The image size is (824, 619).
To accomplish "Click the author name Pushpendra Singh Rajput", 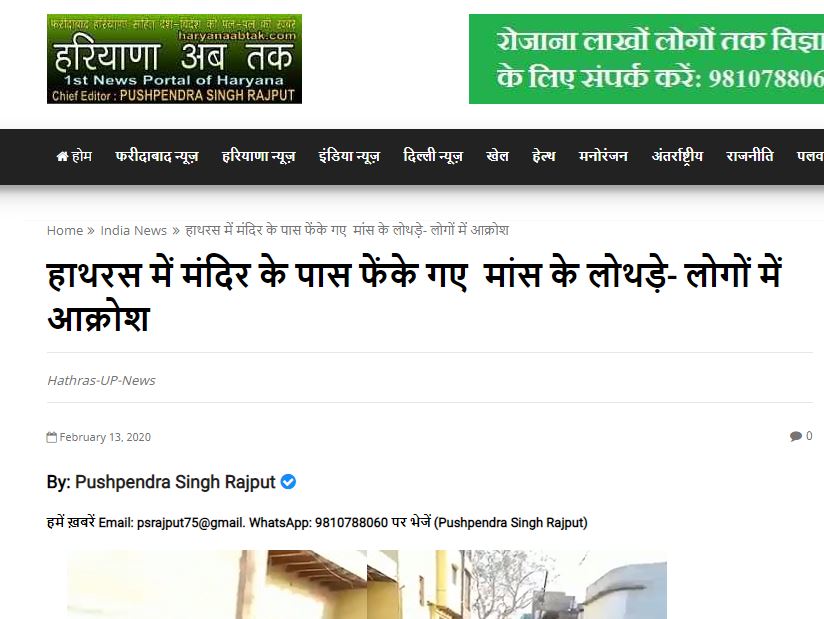I will pos(175,482).
